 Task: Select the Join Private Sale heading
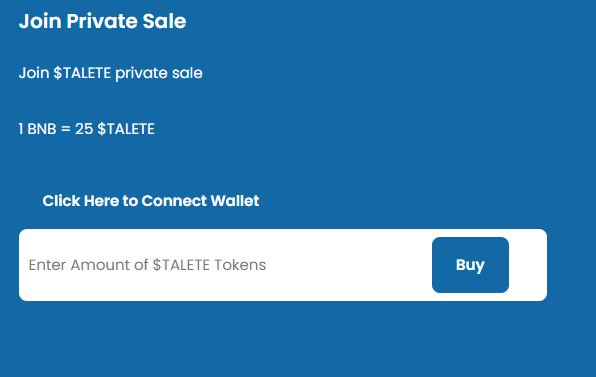103,21
